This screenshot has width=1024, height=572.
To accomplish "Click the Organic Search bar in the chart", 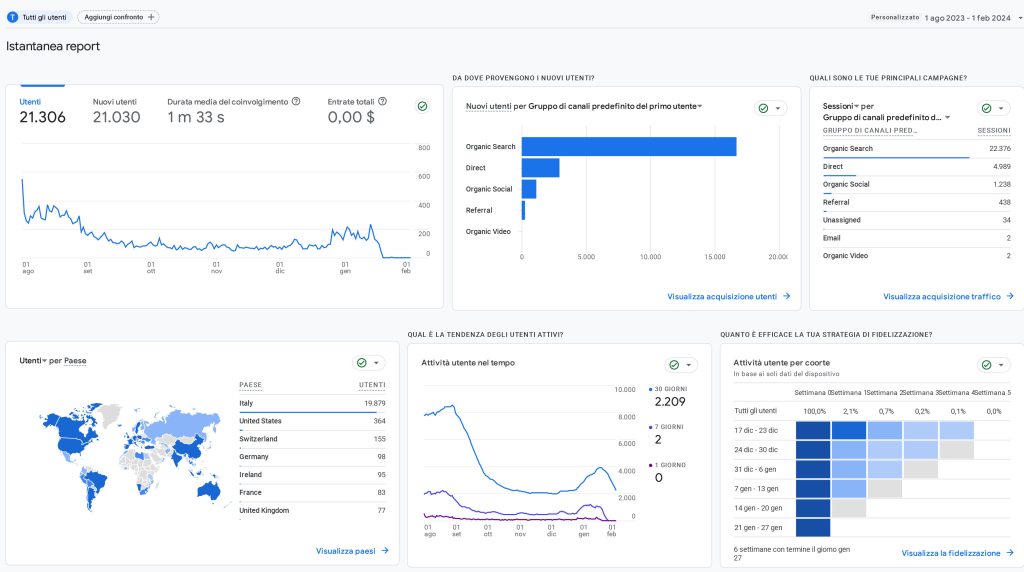I will [x=628, y=147].
